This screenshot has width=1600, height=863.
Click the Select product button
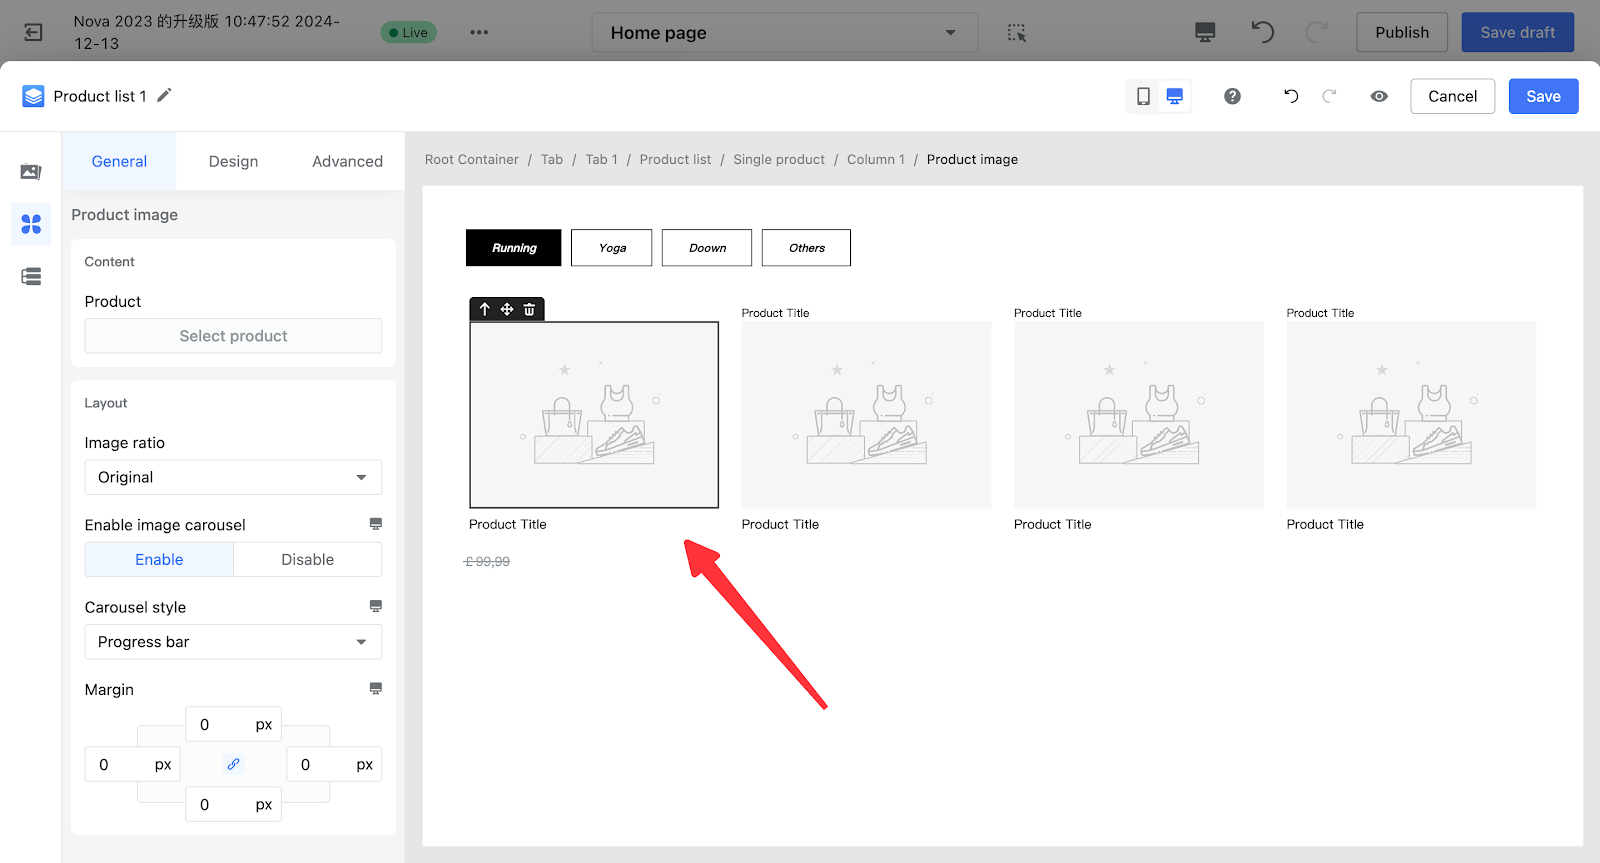click(233, 336)
